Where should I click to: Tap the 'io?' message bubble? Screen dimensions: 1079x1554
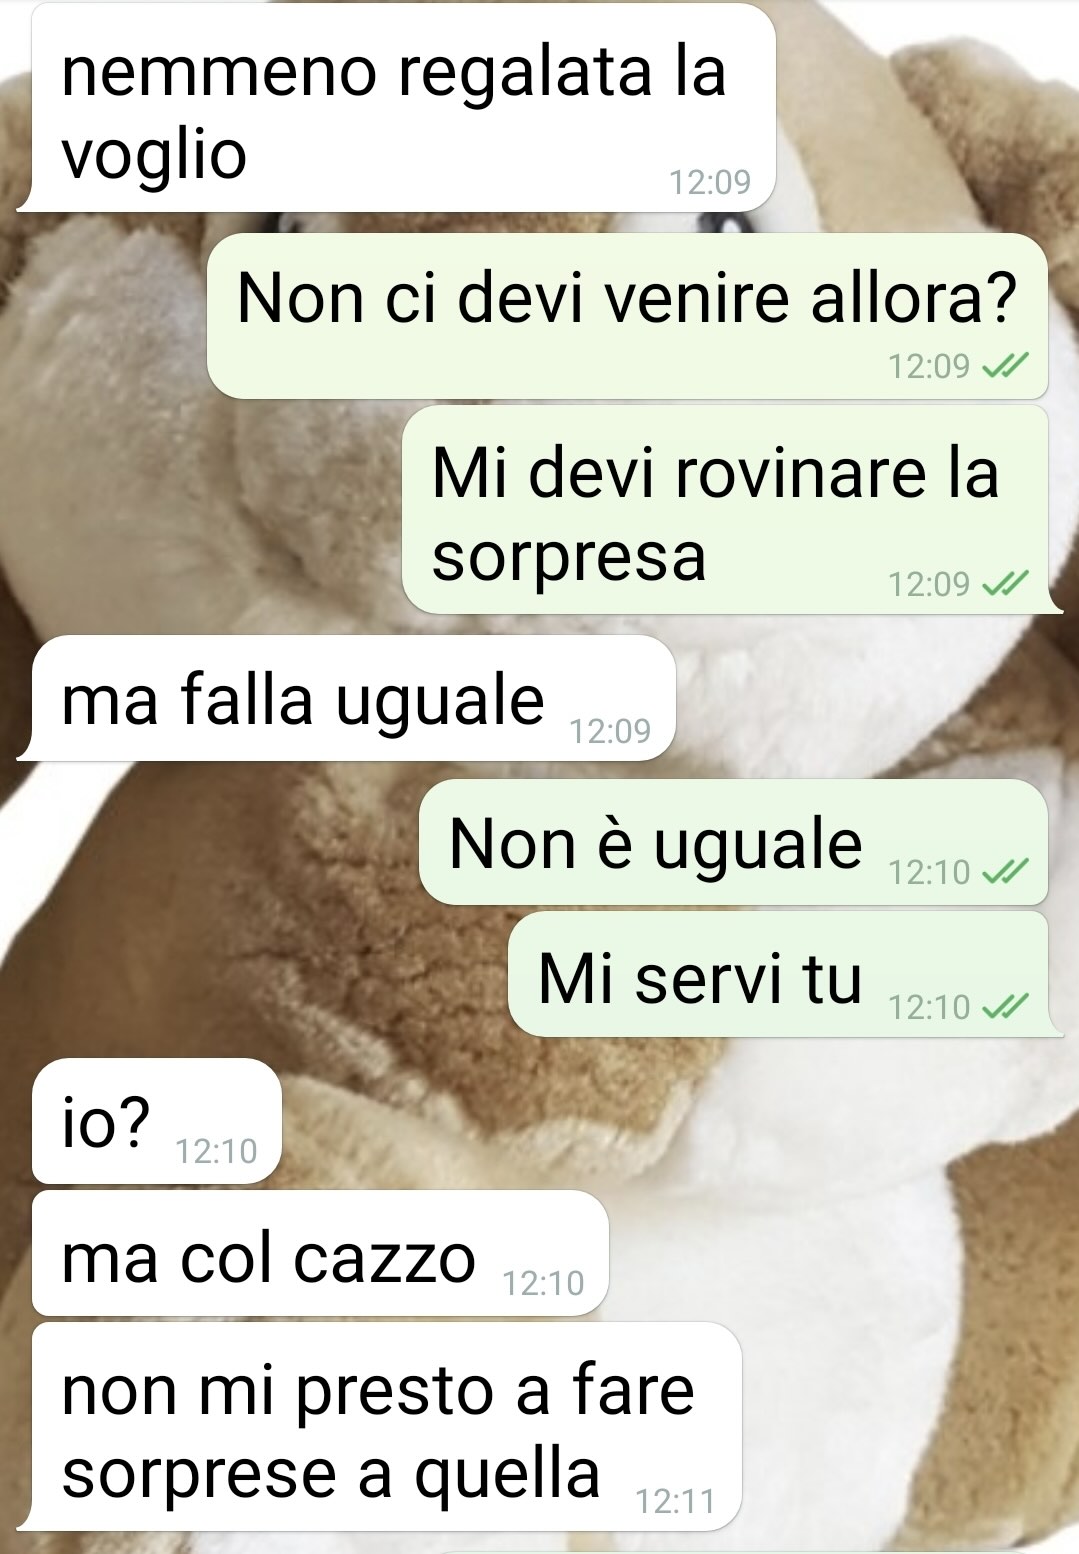pyautogui.click(x=157, y=1121)
